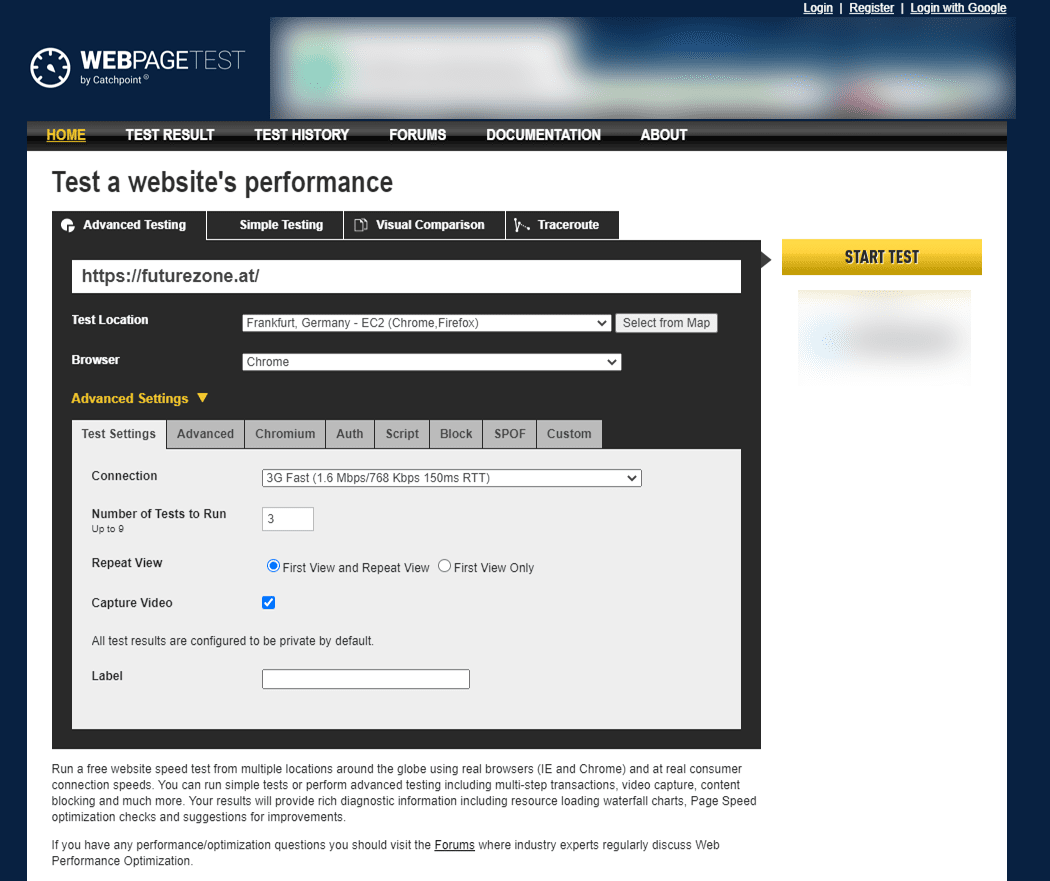Click the blurred ad below Start Test

coord(885,337)
